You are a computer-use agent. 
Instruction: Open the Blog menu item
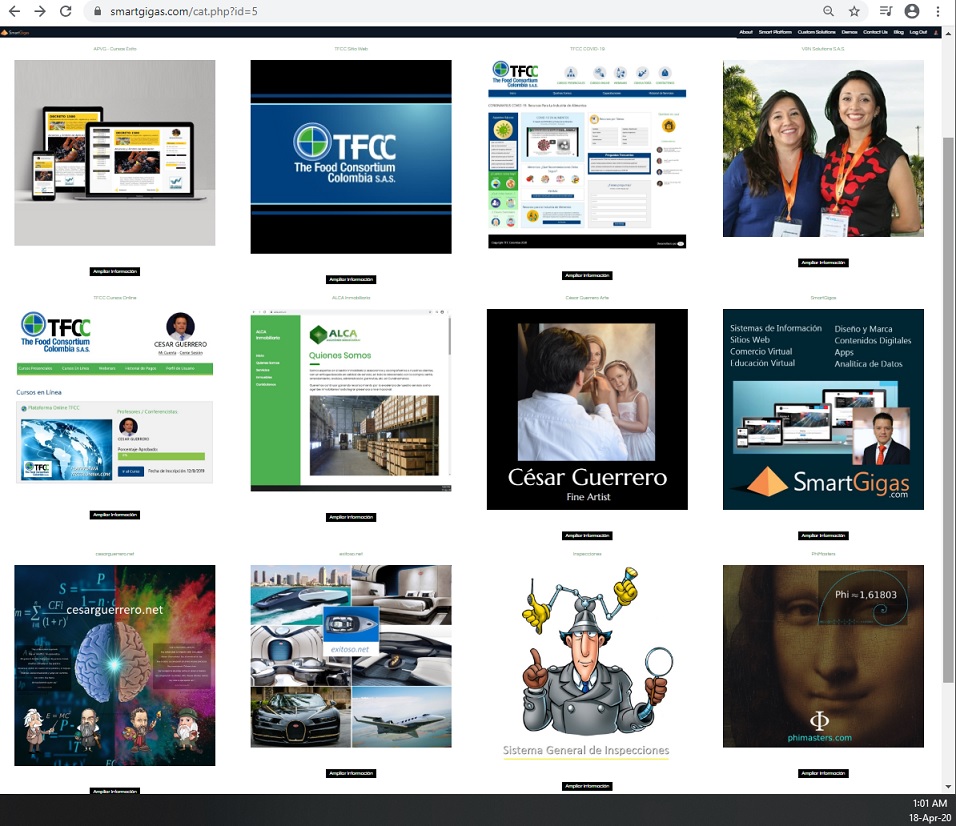[899, 32]
